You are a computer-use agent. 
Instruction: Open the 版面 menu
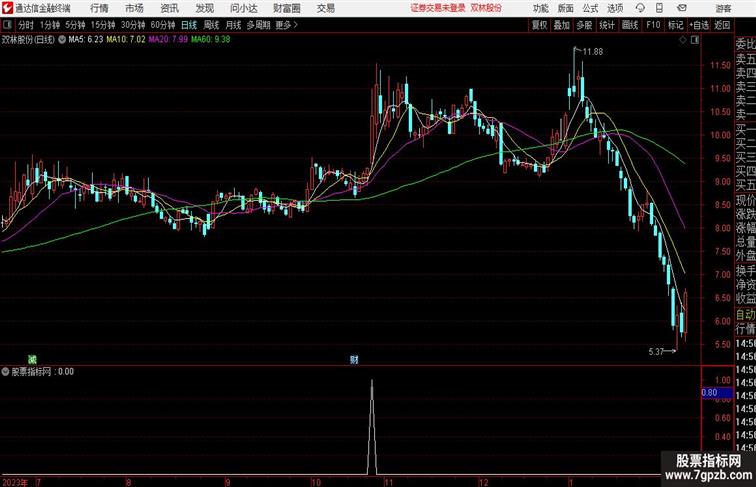(566, 8)
